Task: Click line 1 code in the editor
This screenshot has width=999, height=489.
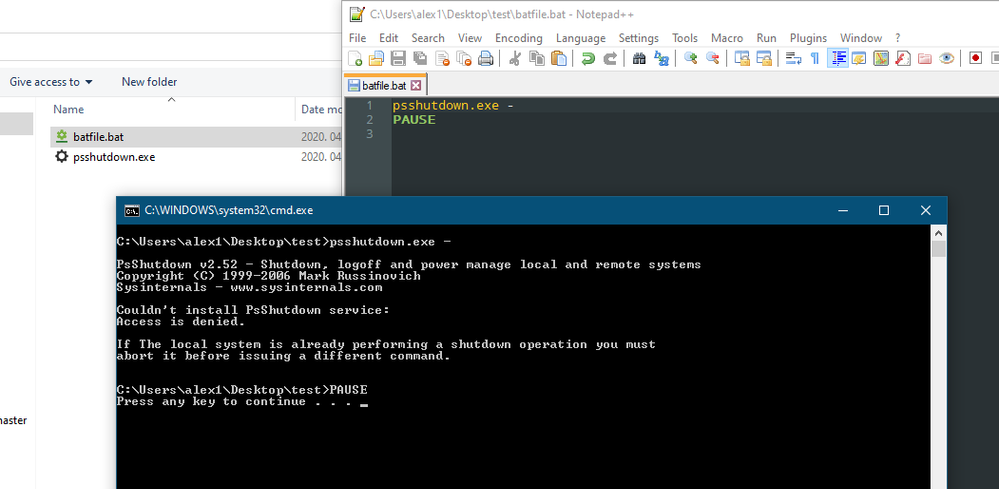Action: tap(452, 106)
